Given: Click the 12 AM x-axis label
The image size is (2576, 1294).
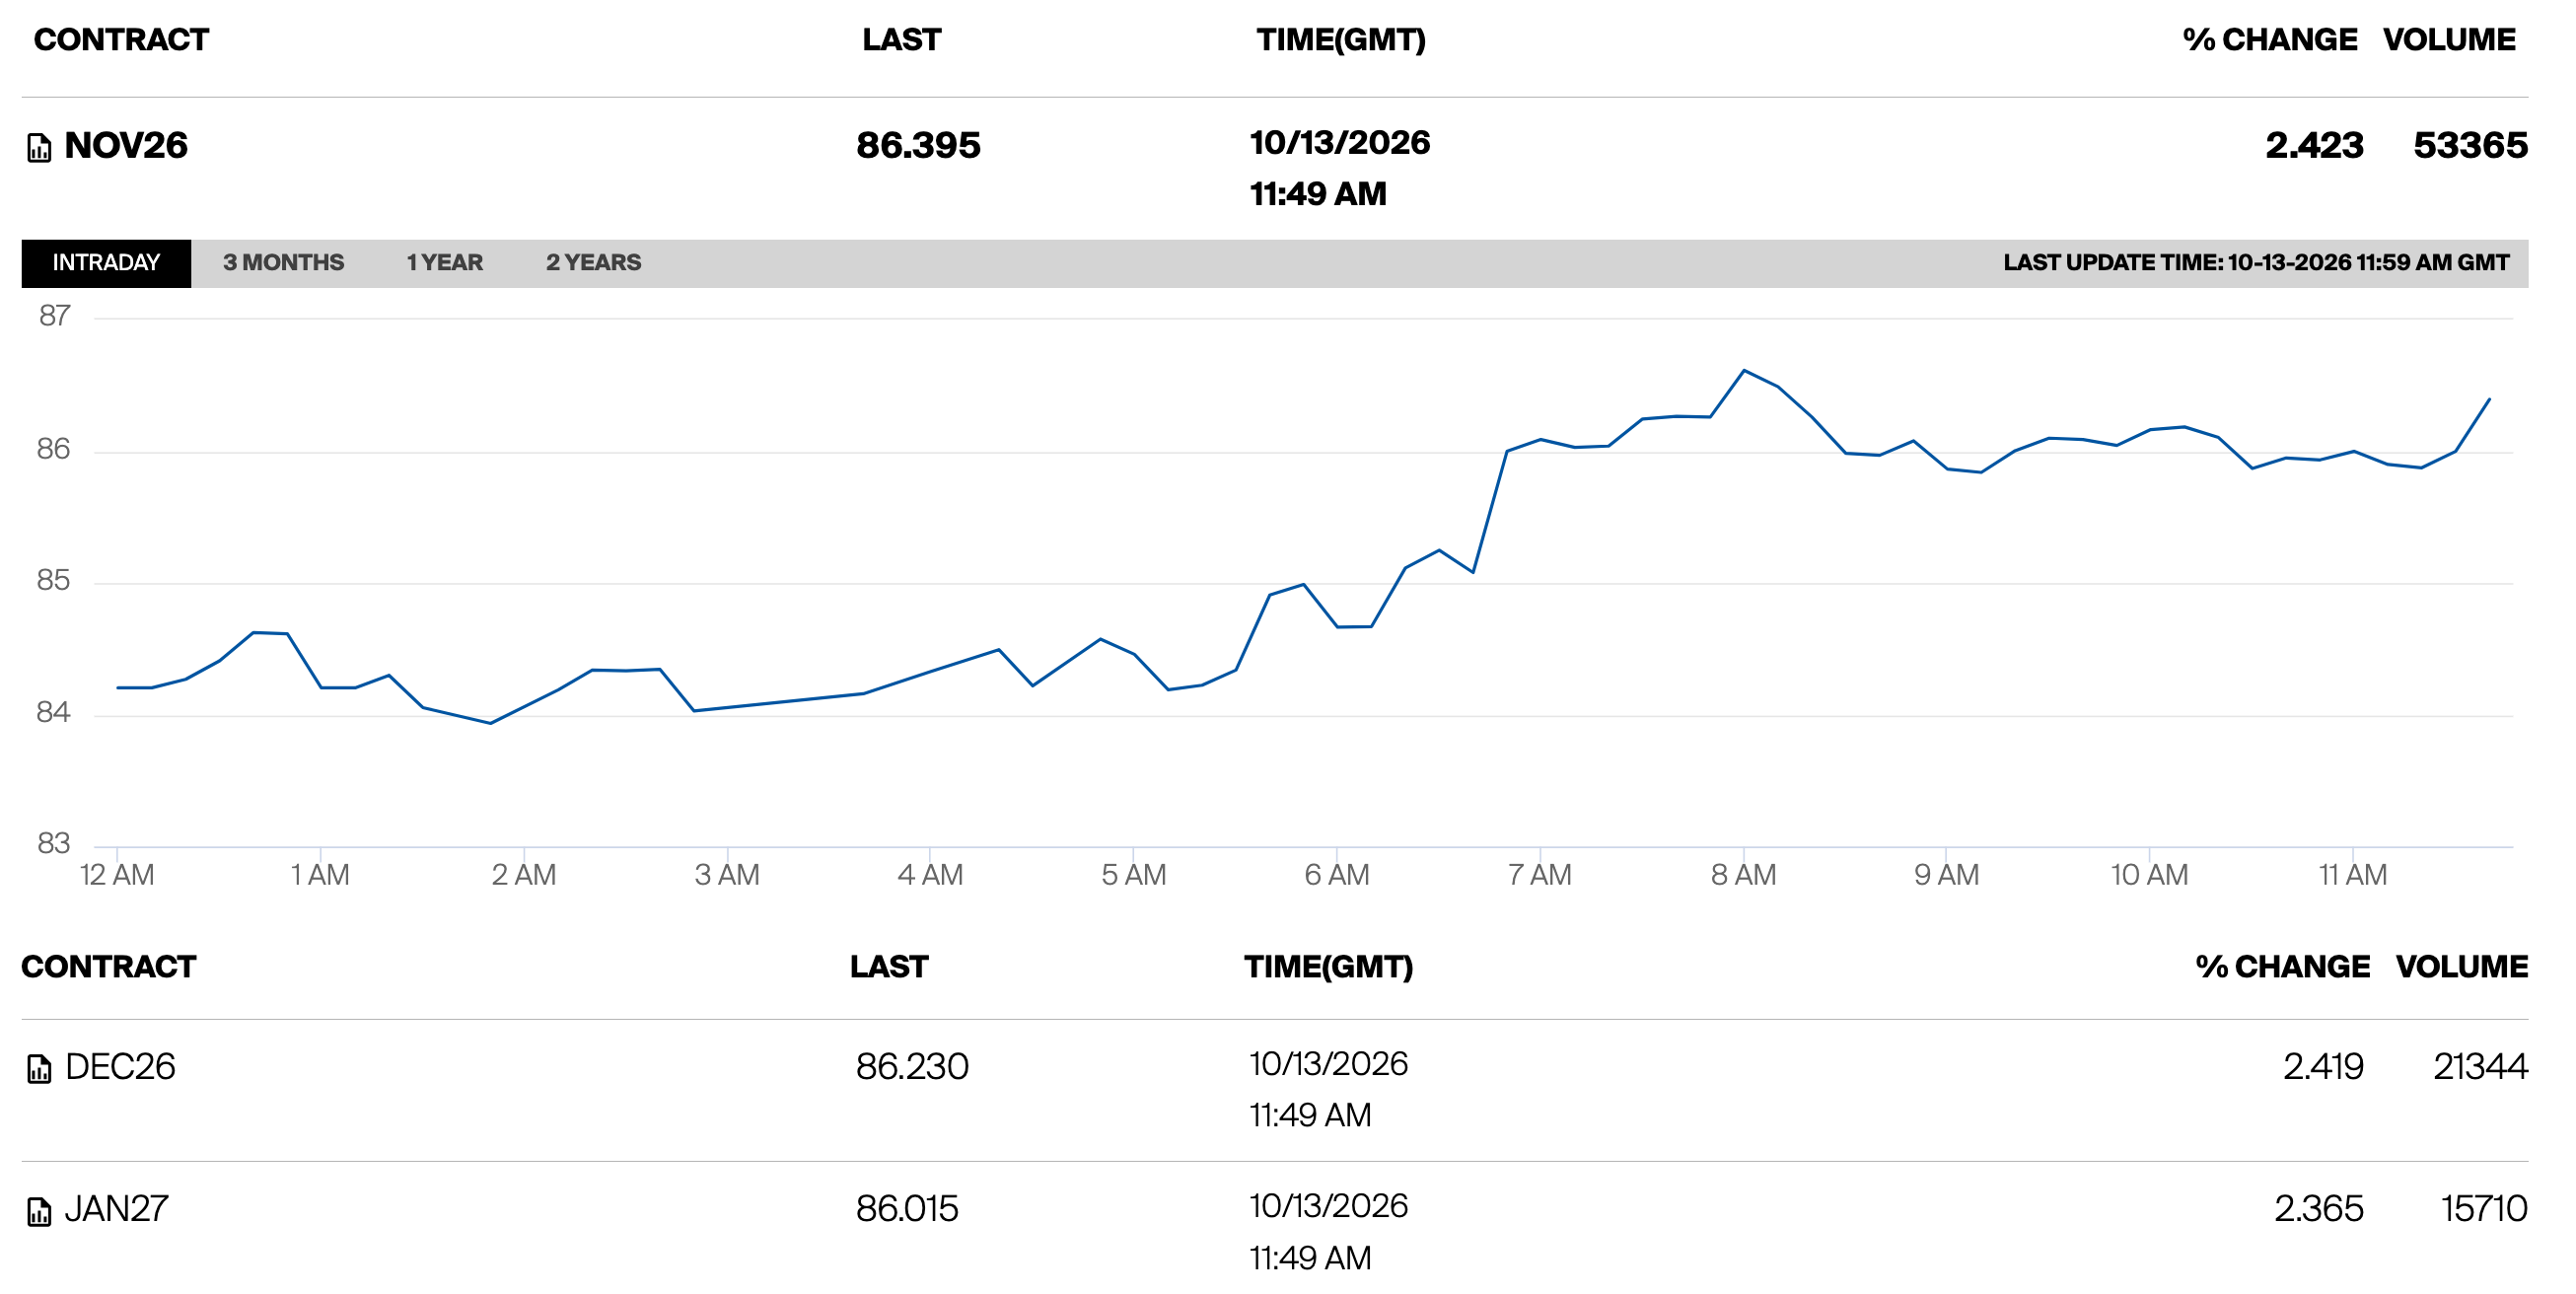Looking at the screenshot, I should pyautogui.click(x=117, y=876).
